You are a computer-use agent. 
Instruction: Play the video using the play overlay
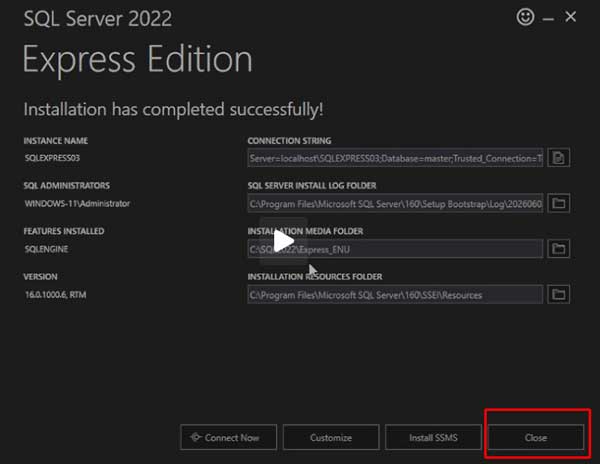[284, 241]
